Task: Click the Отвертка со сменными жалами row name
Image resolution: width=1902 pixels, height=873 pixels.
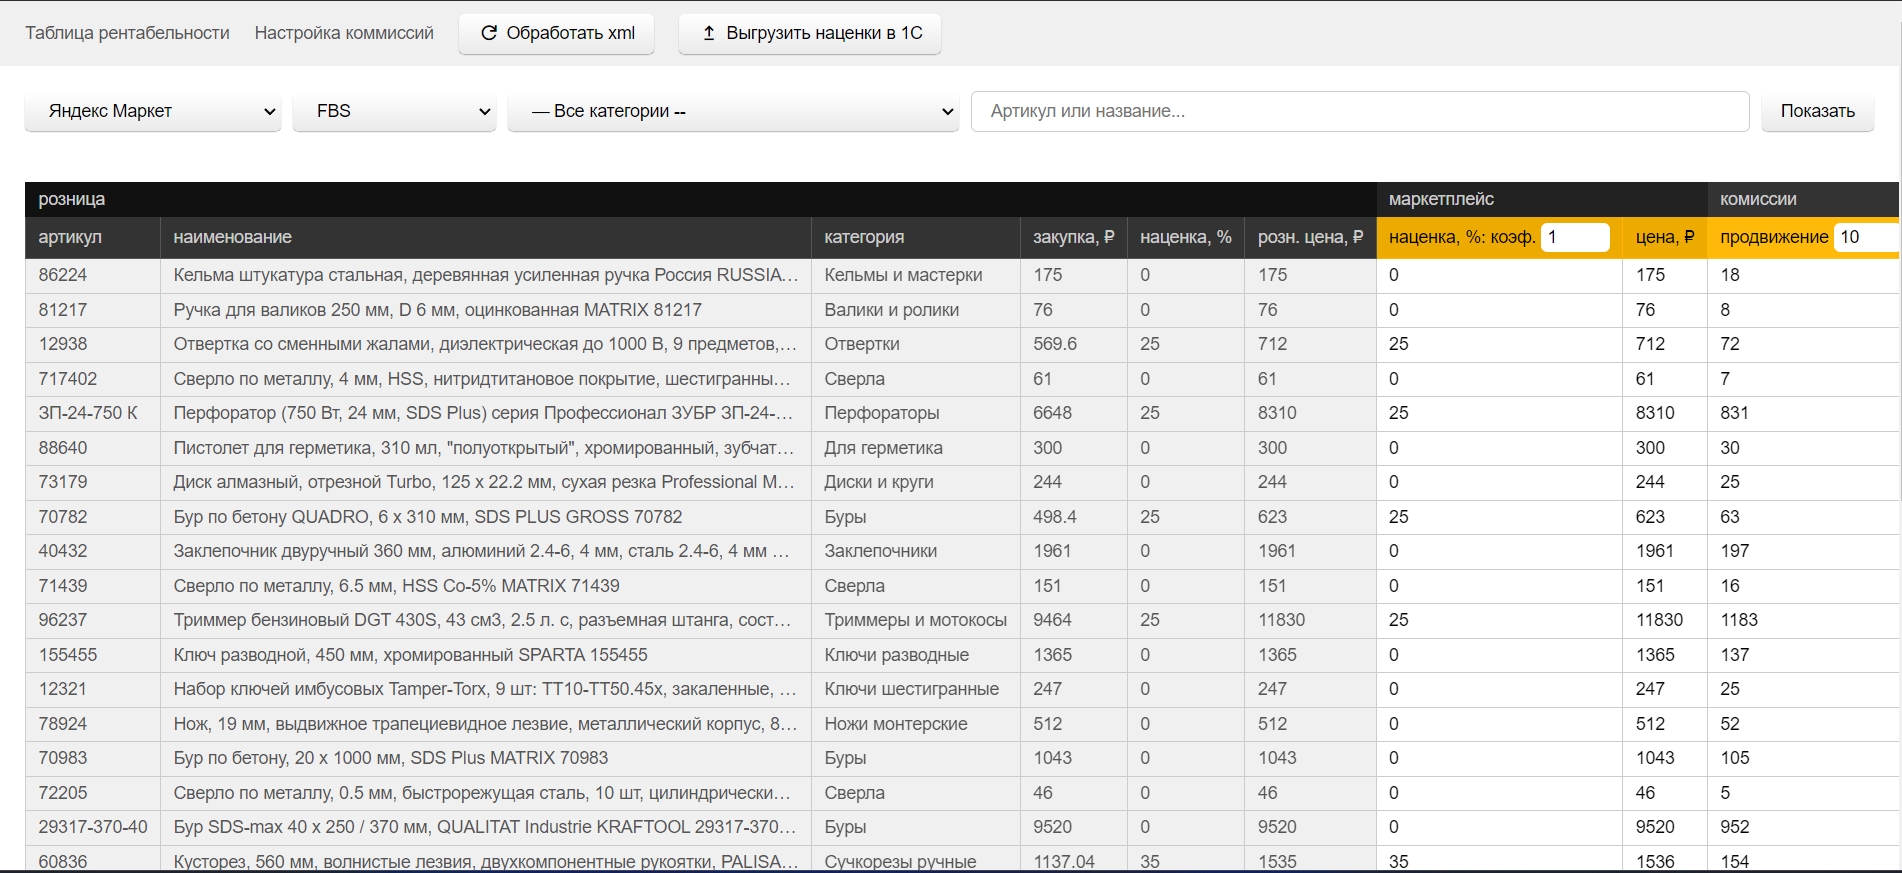Action: click(485, 344)
